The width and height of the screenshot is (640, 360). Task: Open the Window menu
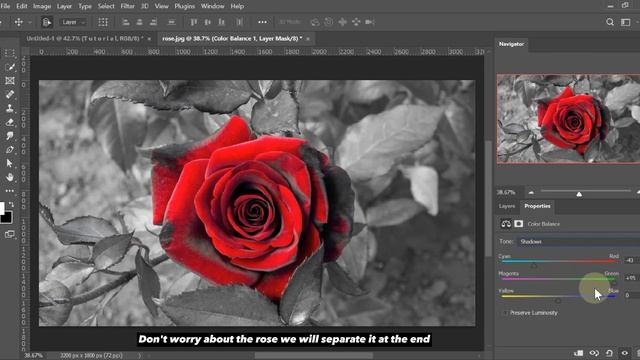213,6
